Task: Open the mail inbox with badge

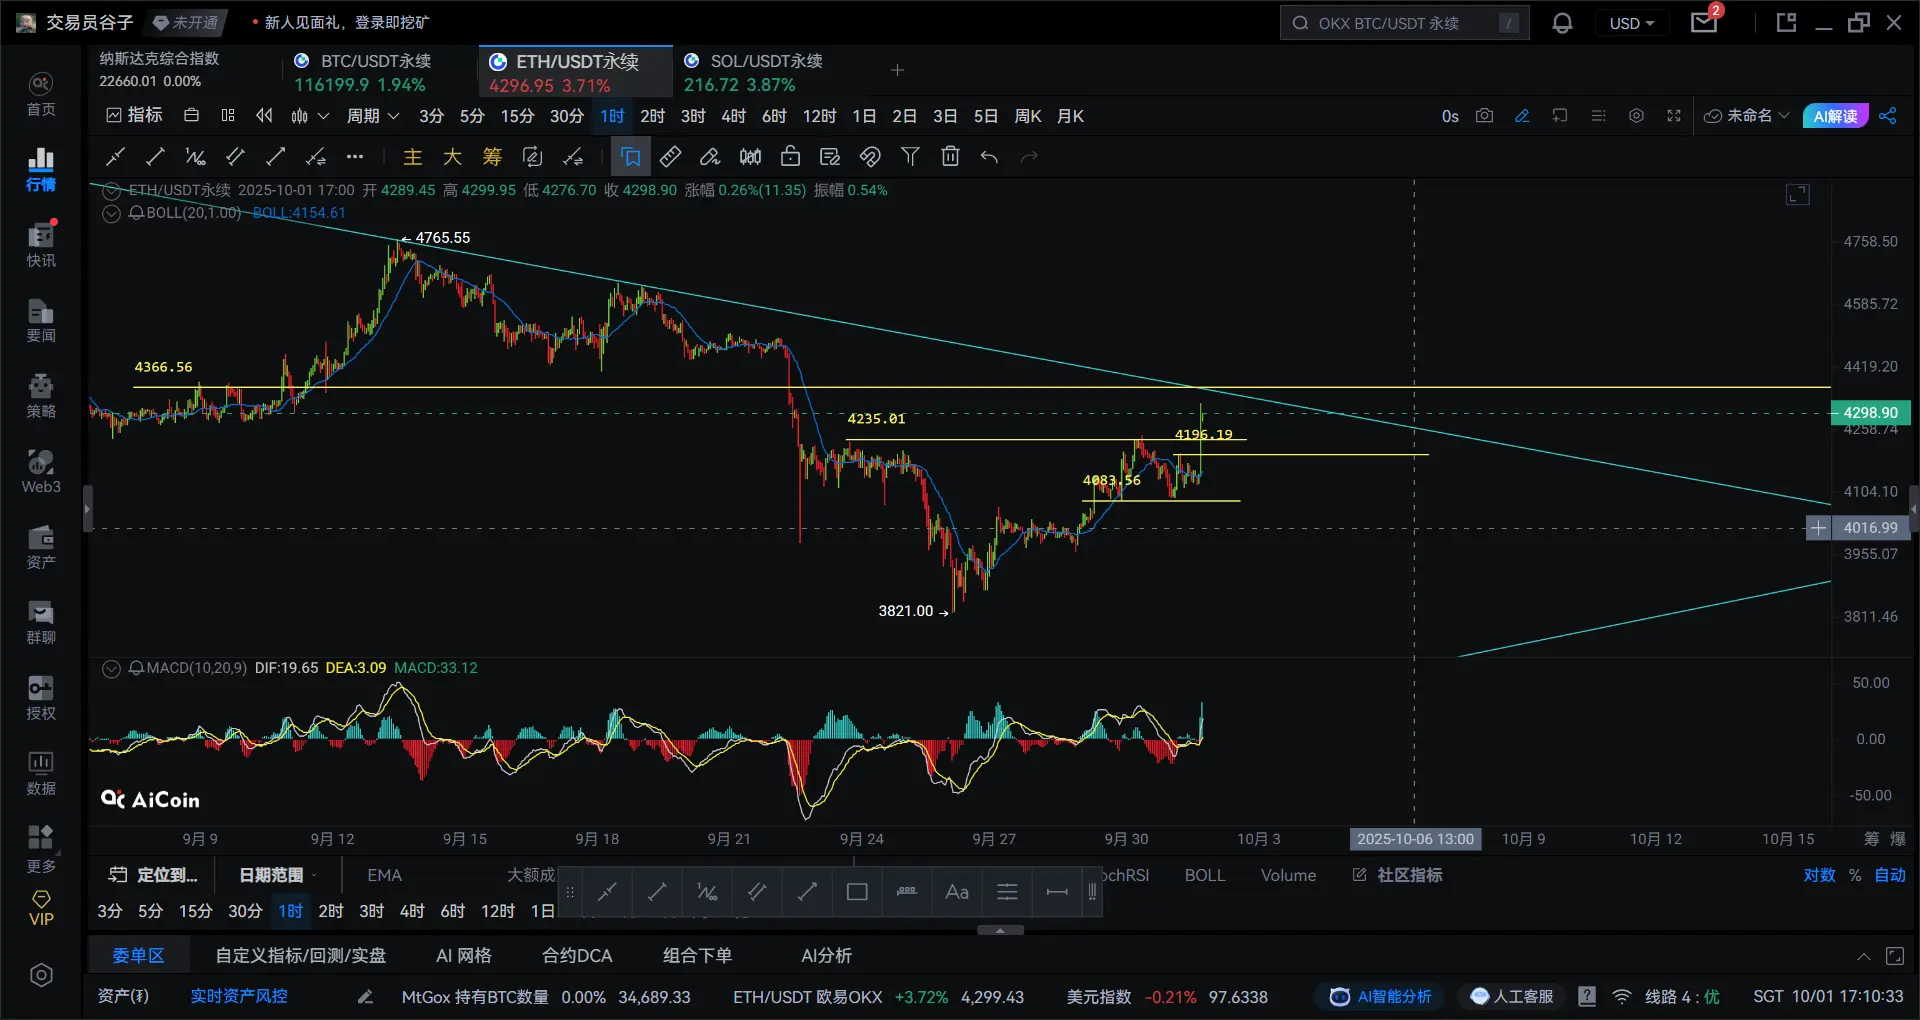Action: click(1705, 22)
